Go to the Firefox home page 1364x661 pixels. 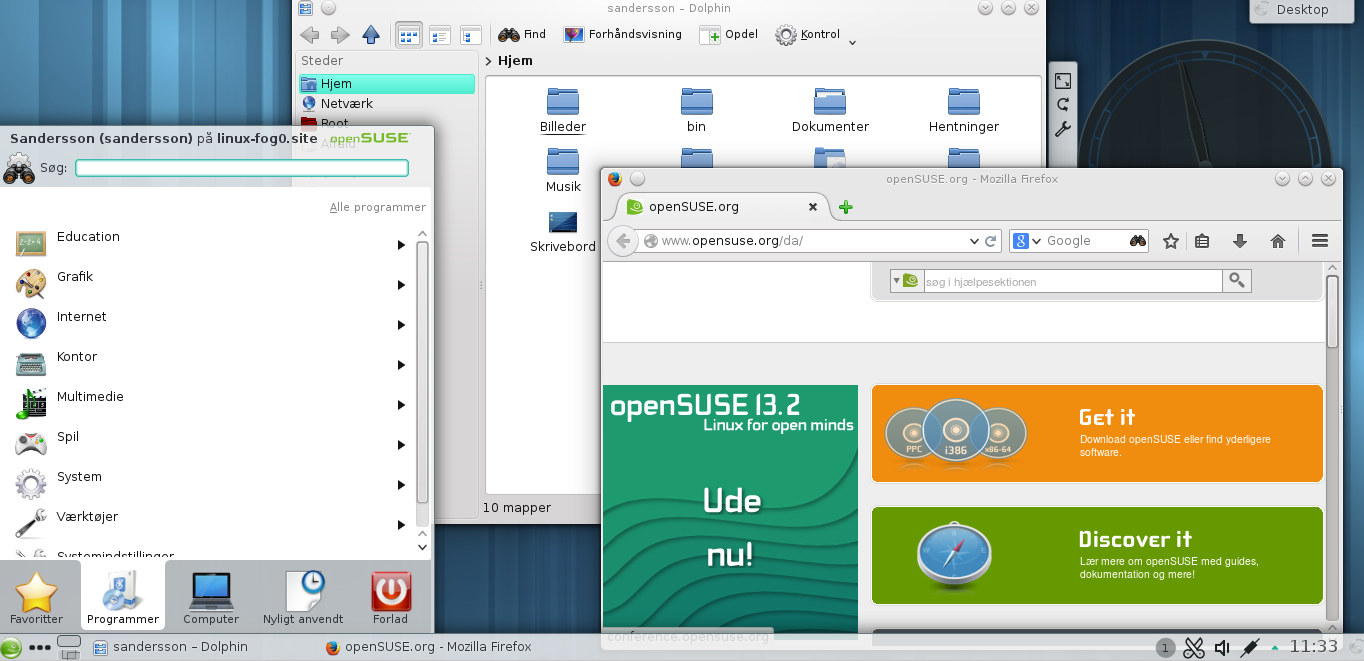(1277, 241)
